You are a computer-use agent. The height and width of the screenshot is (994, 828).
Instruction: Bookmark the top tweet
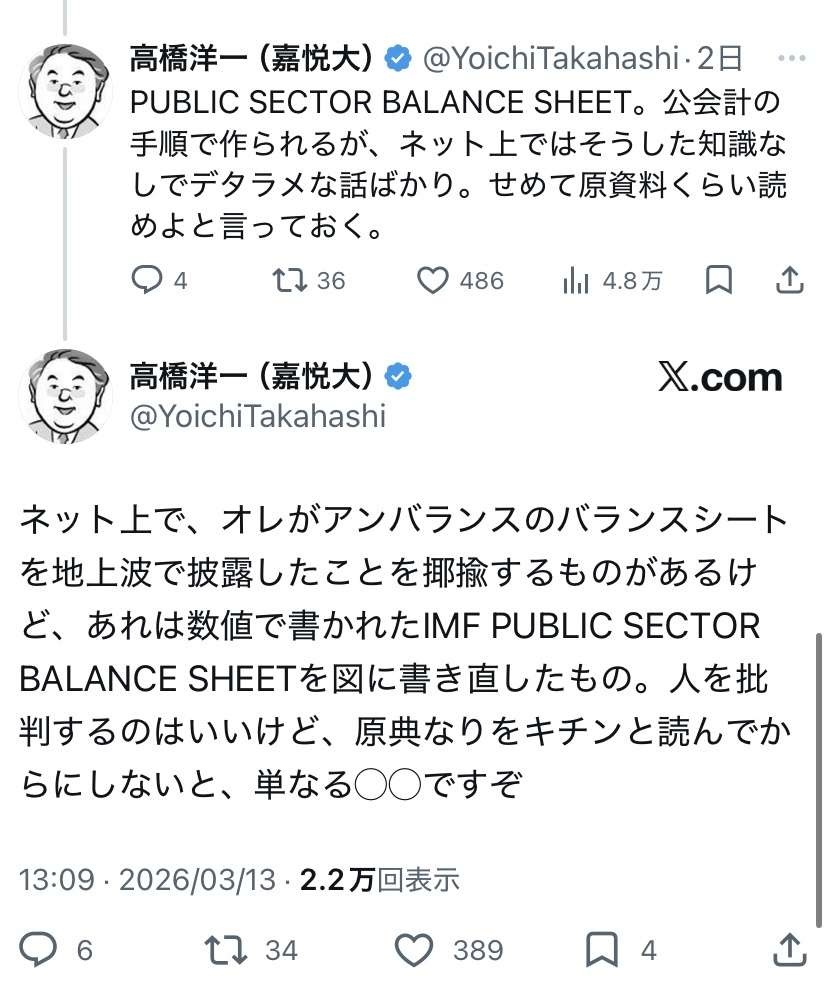tap(718, 281)
